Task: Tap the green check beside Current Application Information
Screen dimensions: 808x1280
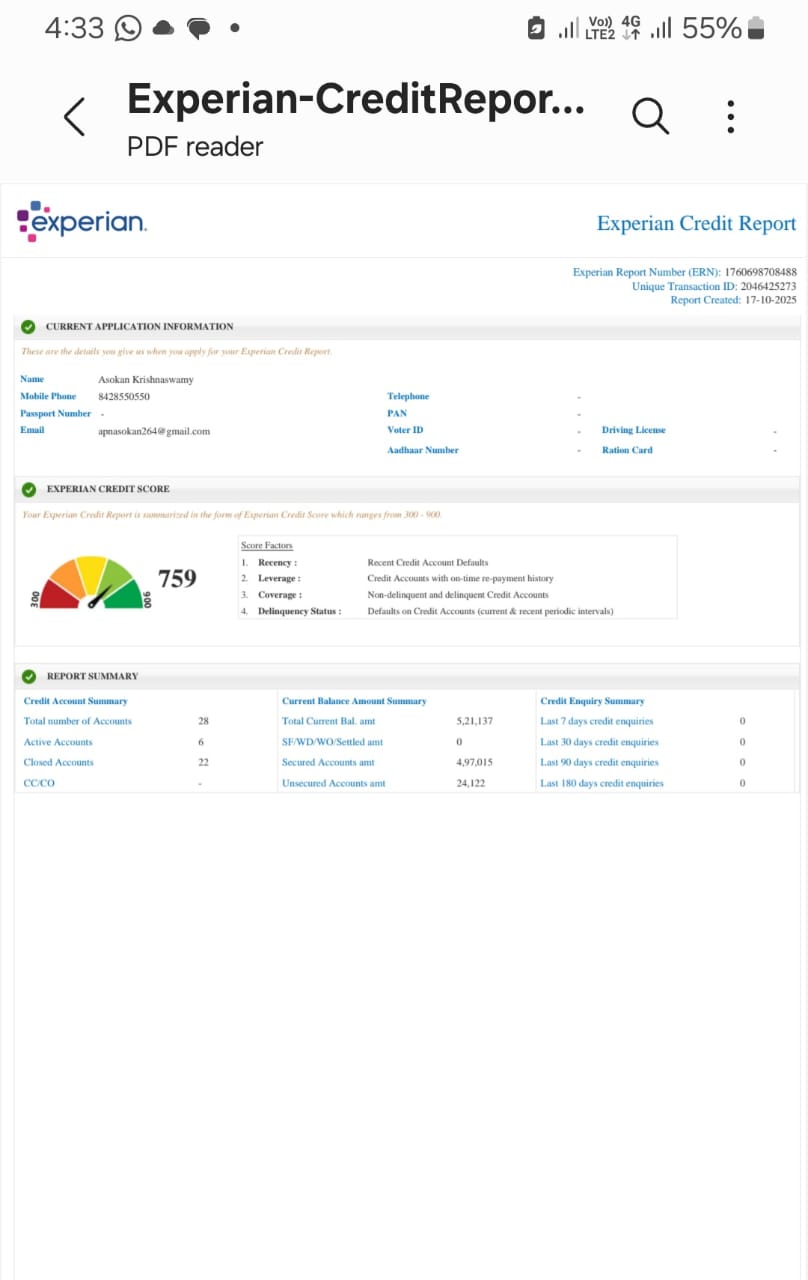Action: point(28,327)
